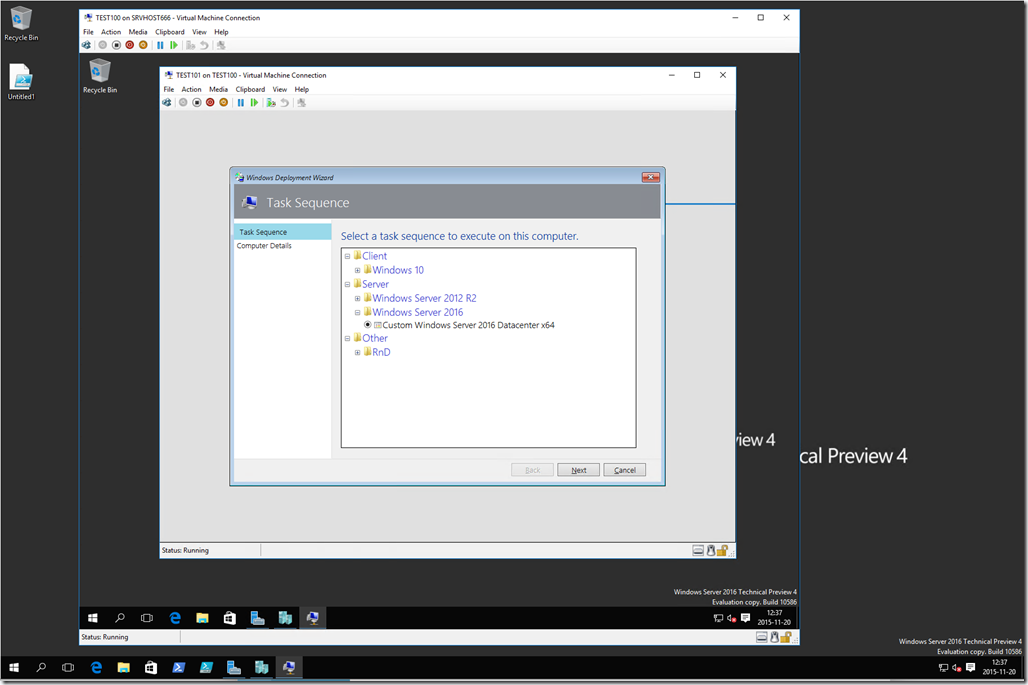
Task: Collapse the Server task sequence group
Action: coord(346,284)
